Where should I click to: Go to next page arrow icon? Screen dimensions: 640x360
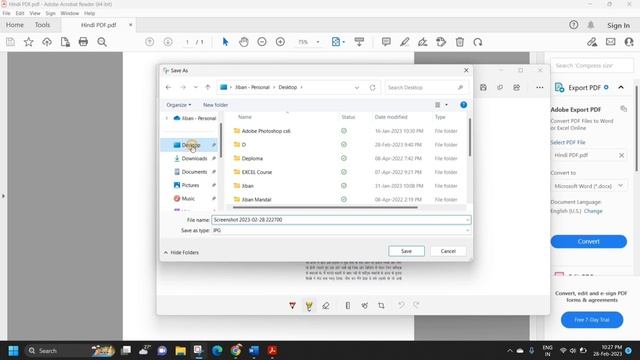pyautogui.click(x=168, y=42)
